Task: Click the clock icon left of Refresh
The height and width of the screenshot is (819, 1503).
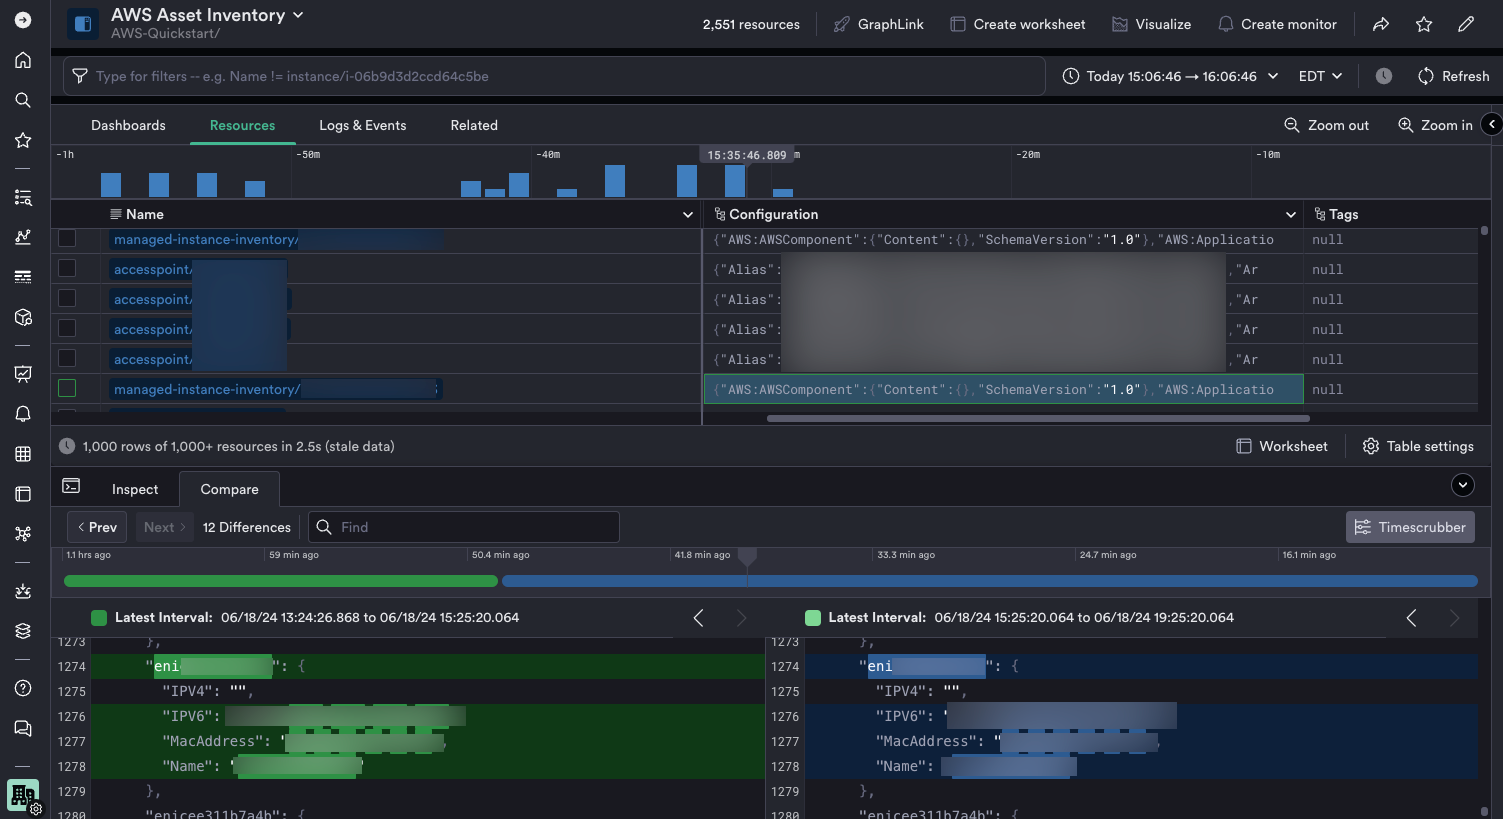Action: (1384, 76)
